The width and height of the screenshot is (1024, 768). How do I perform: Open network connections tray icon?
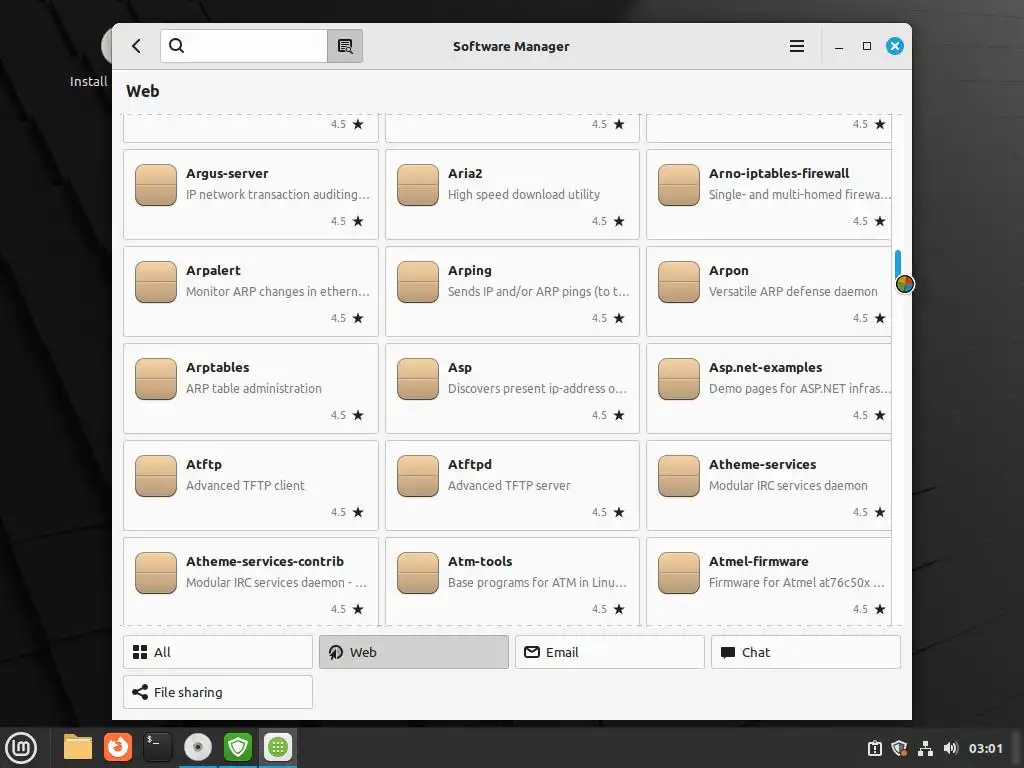(x=925, y=748)
